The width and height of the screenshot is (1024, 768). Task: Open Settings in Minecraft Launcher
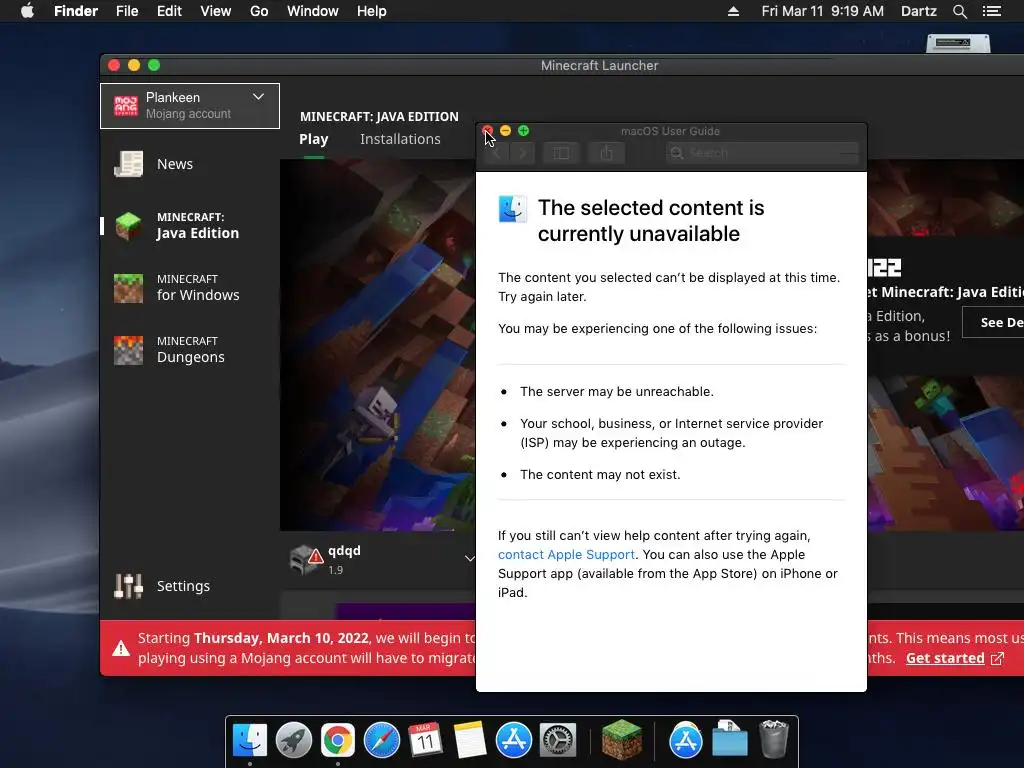[x=189, y=586]
